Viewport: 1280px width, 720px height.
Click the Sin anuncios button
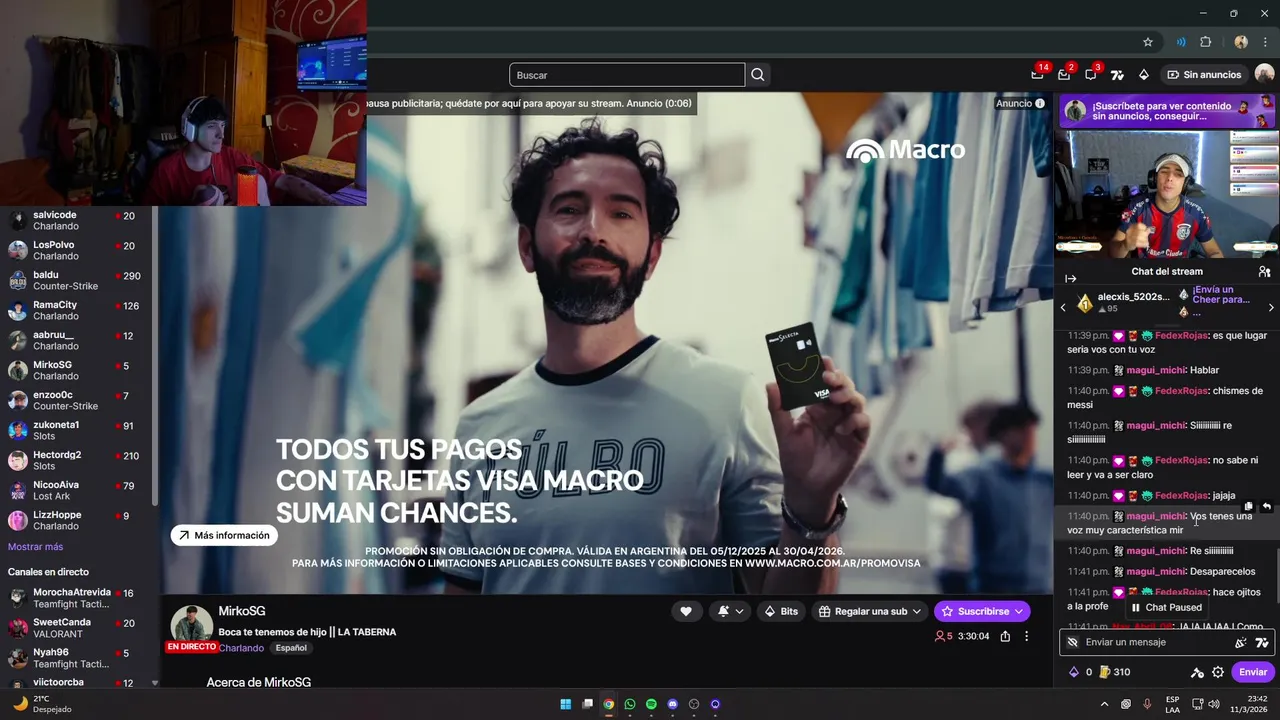tap(1204, 75)
